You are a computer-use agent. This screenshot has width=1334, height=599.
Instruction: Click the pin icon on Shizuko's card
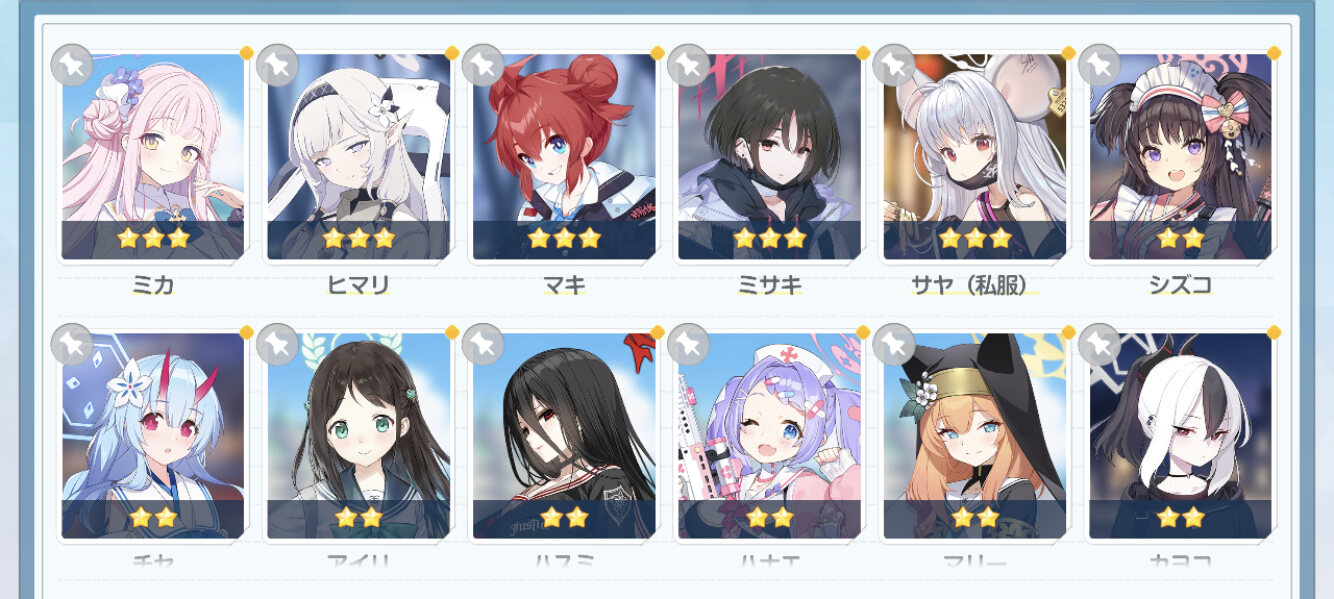coord(1099,65)
